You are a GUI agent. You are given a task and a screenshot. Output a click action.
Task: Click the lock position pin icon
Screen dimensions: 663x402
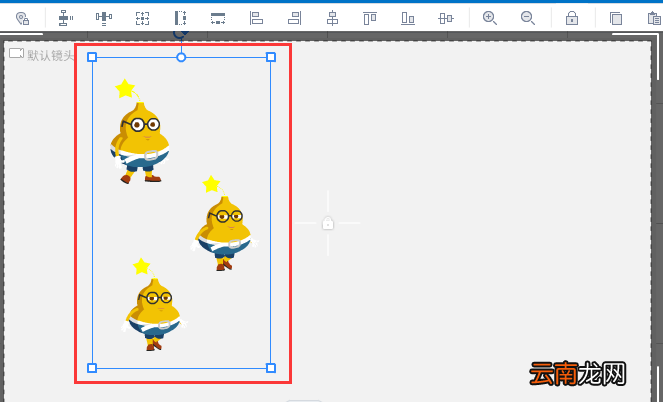pos(22,18)
